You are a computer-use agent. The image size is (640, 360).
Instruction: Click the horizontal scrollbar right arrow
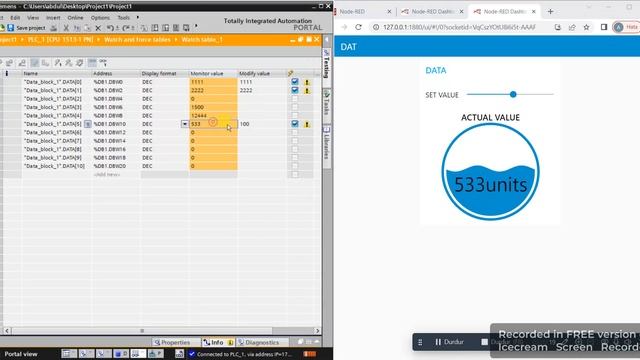tap(318, 331)
